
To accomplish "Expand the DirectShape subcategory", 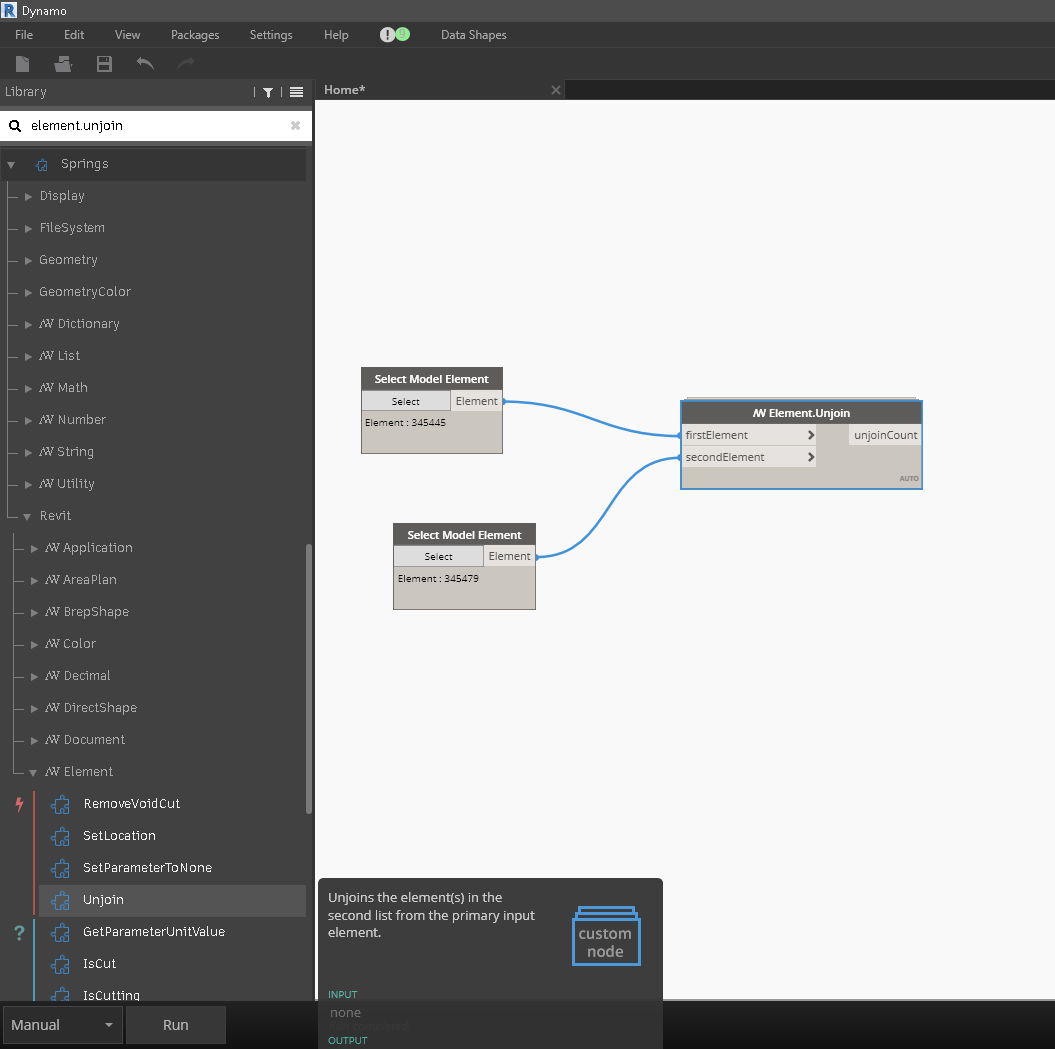I will (34, 709).
